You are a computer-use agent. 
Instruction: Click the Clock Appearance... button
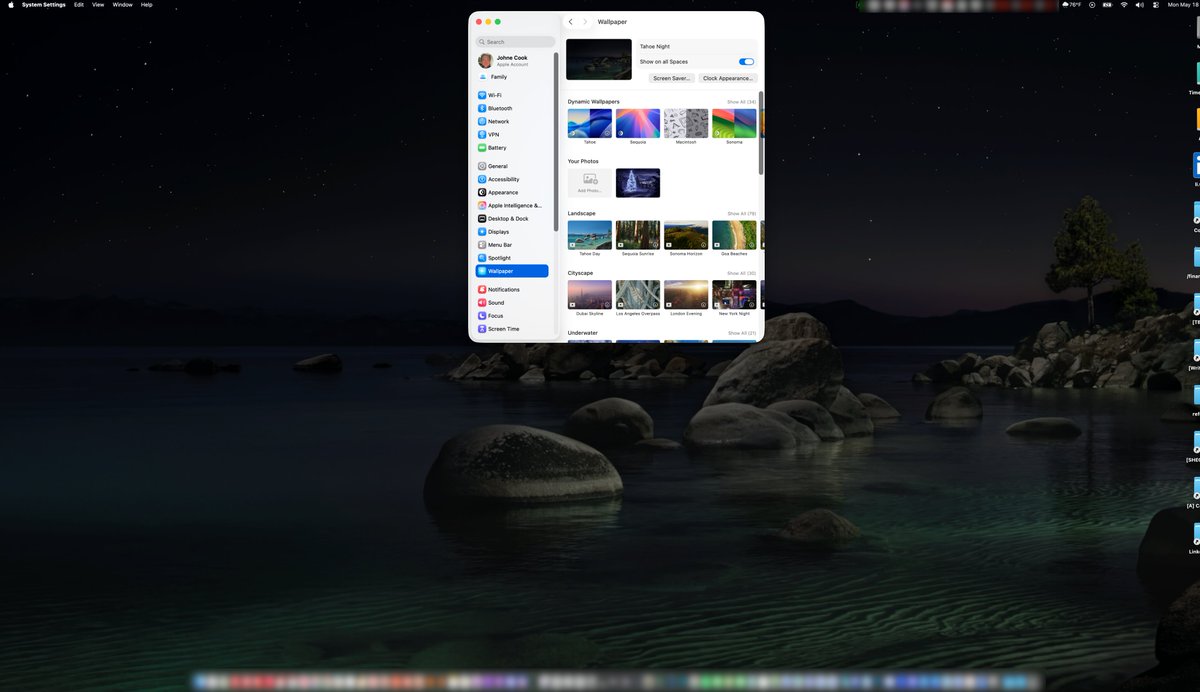coord(728,78)
